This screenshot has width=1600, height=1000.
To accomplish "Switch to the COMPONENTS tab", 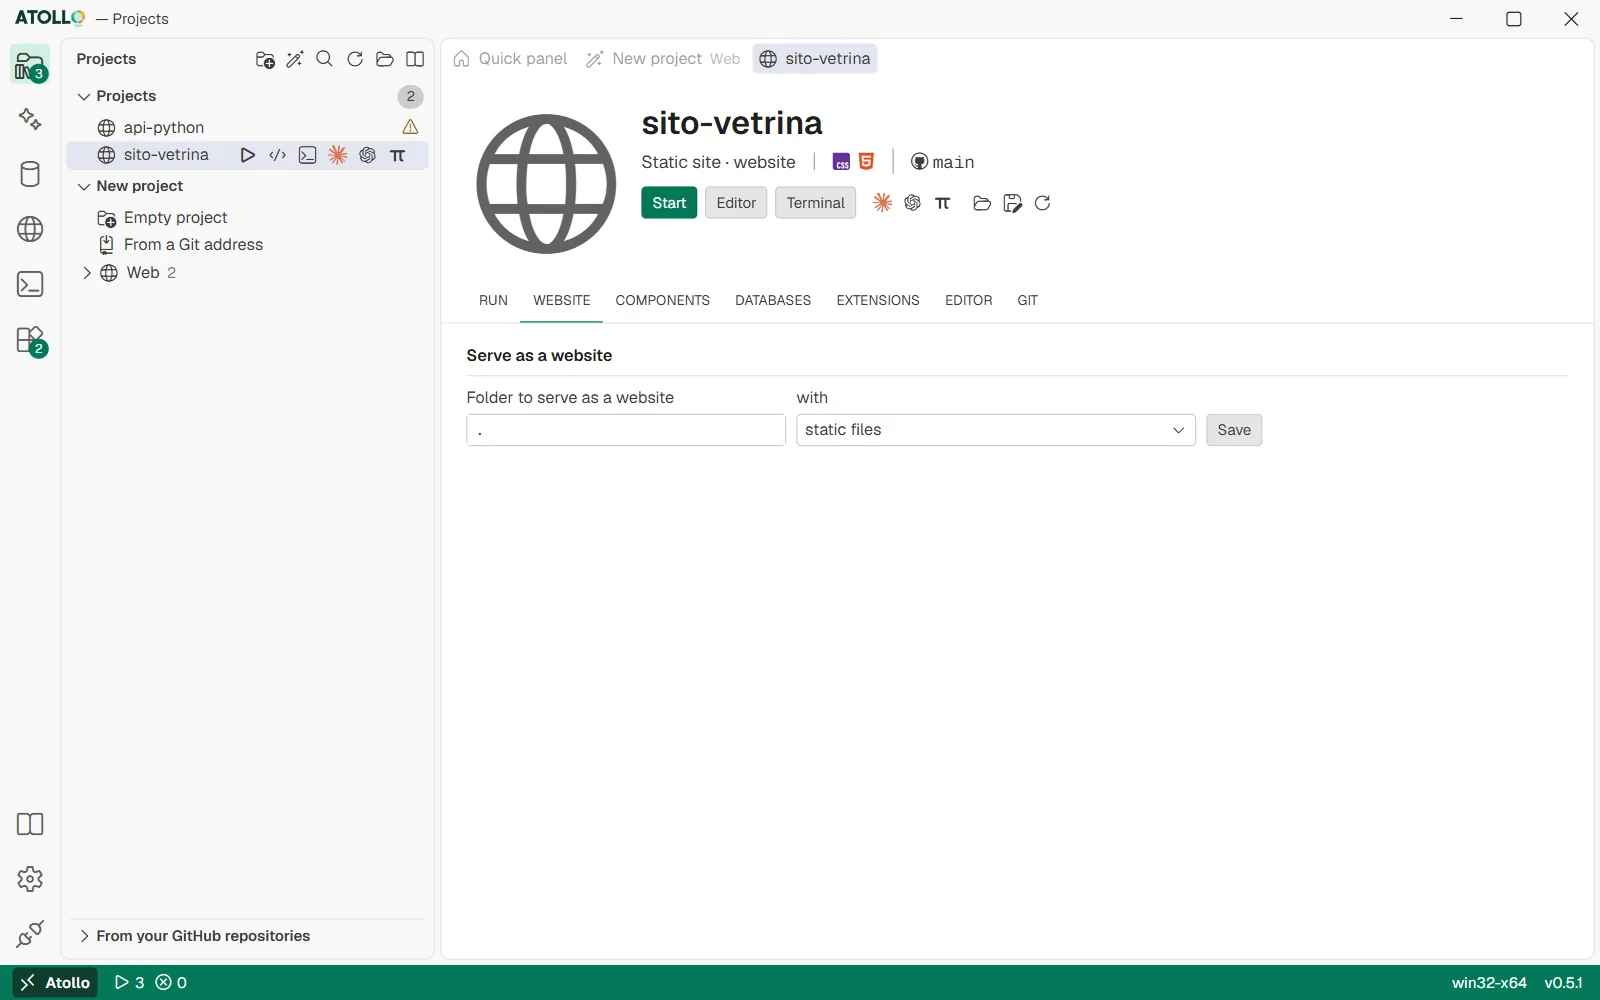I will pos(662,300).
